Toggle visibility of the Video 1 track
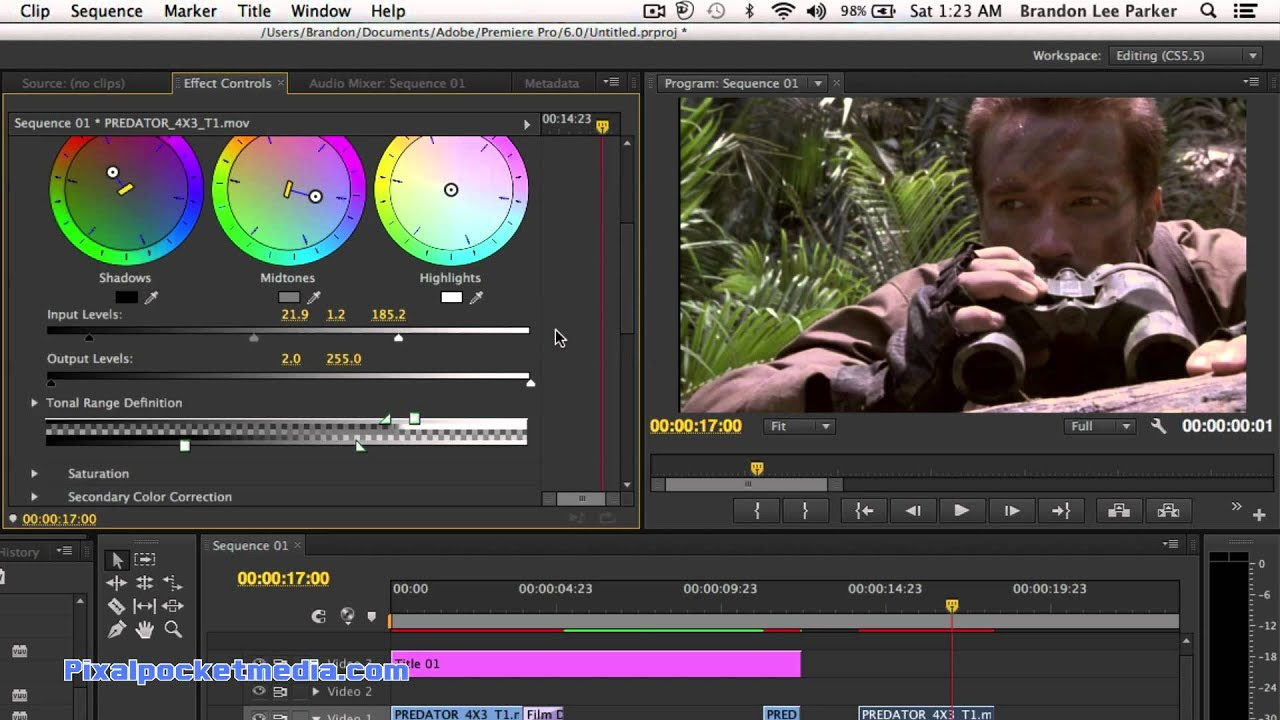 click(x=259, y=716)
